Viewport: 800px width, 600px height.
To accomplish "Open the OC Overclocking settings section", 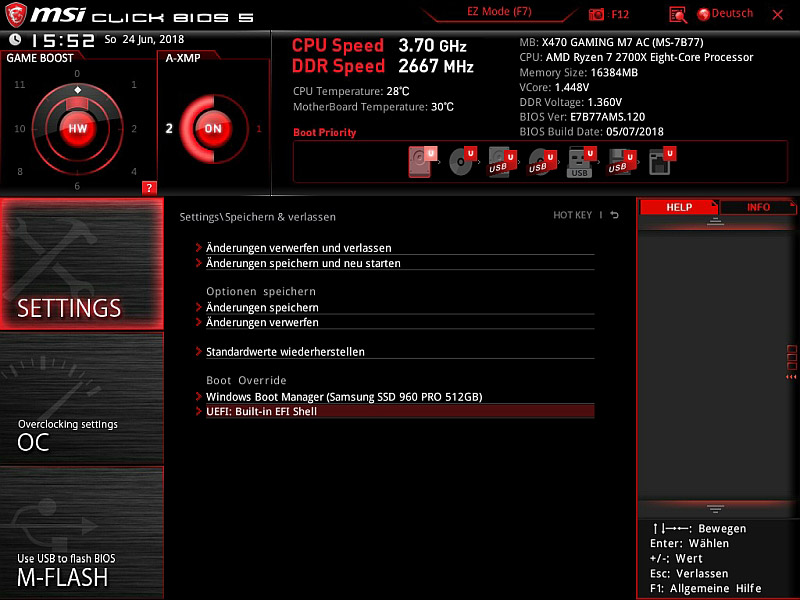I will (x=82, y=398).
